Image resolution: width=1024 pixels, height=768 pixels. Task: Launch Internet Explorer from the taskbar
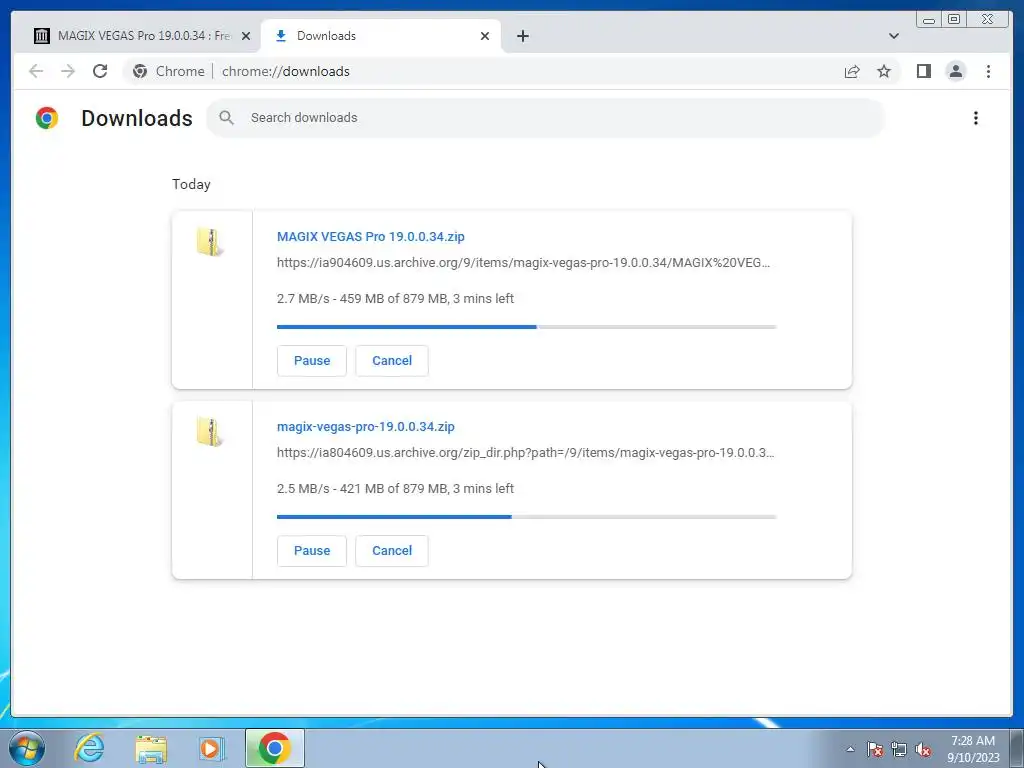pyautogui.click(x=89, y=748)
